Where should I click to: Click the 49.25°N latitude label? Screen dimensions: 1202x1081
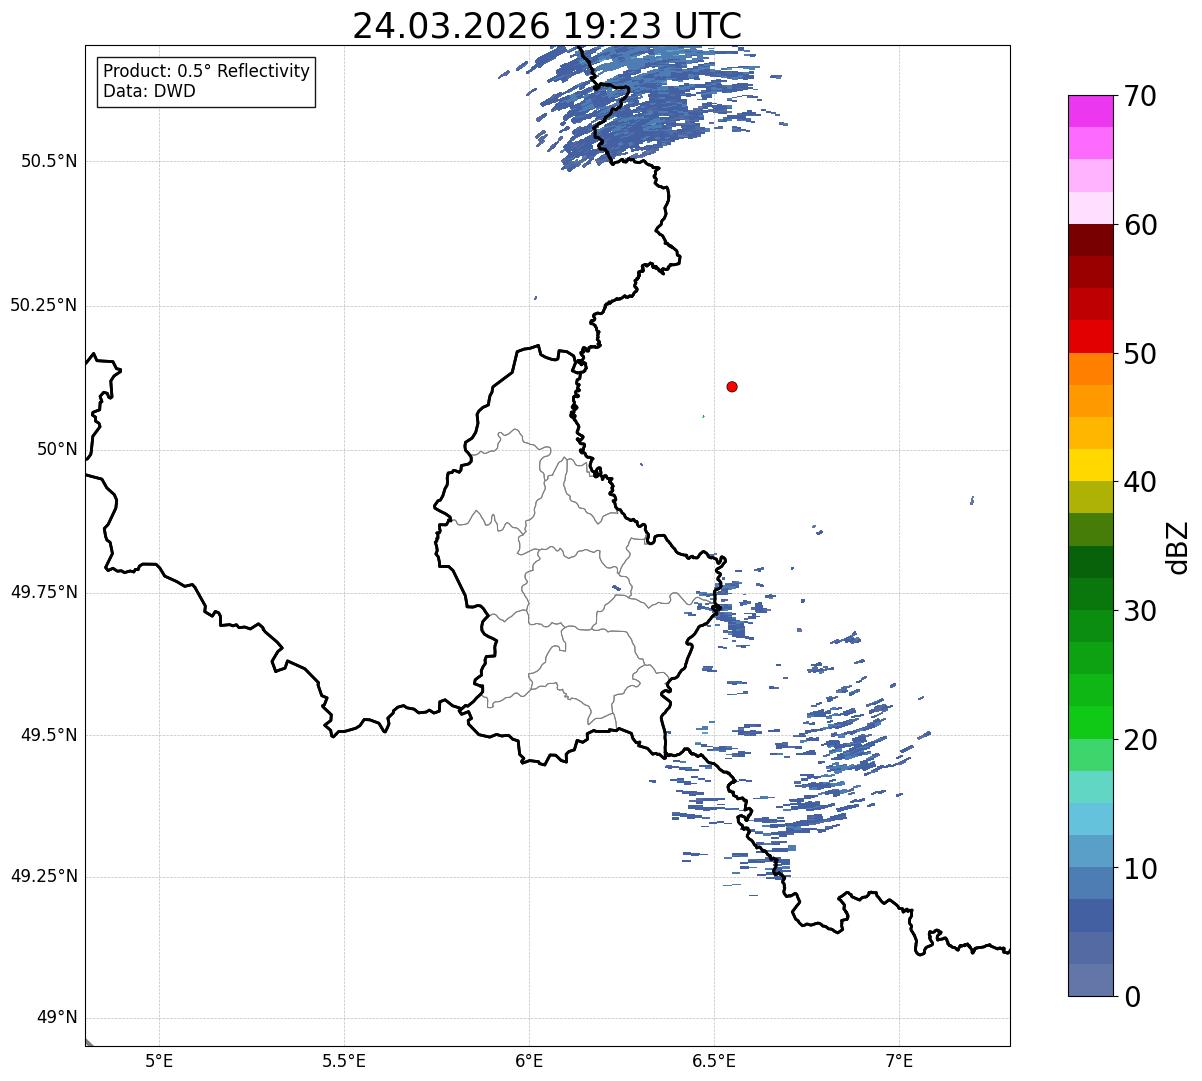(43, 877)
